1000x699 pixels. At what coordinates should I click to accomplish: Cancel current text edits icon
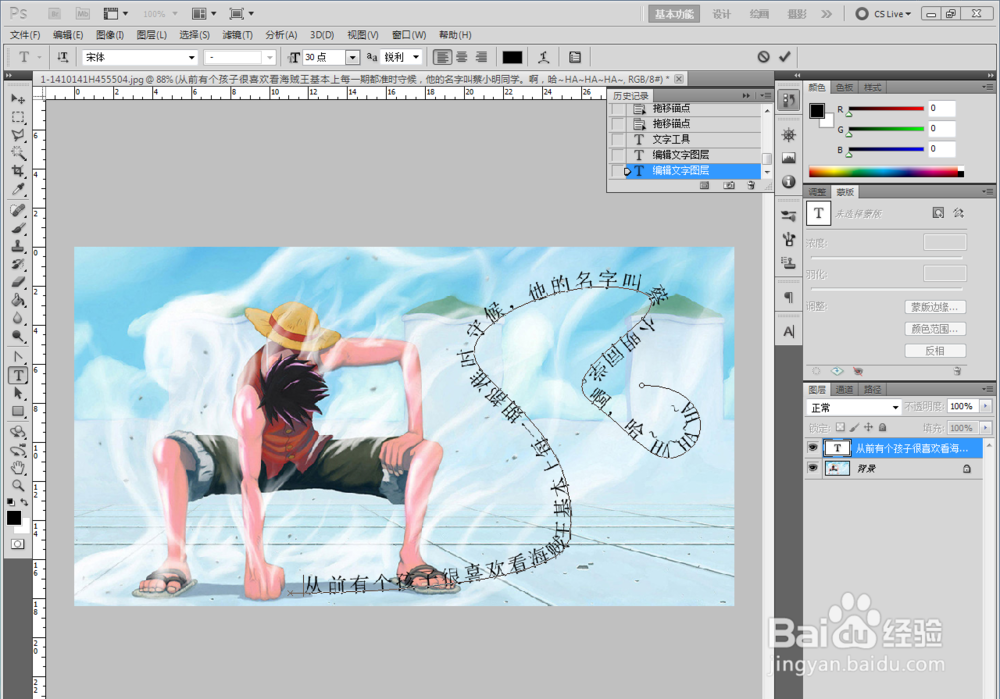[x=763, y=57]
